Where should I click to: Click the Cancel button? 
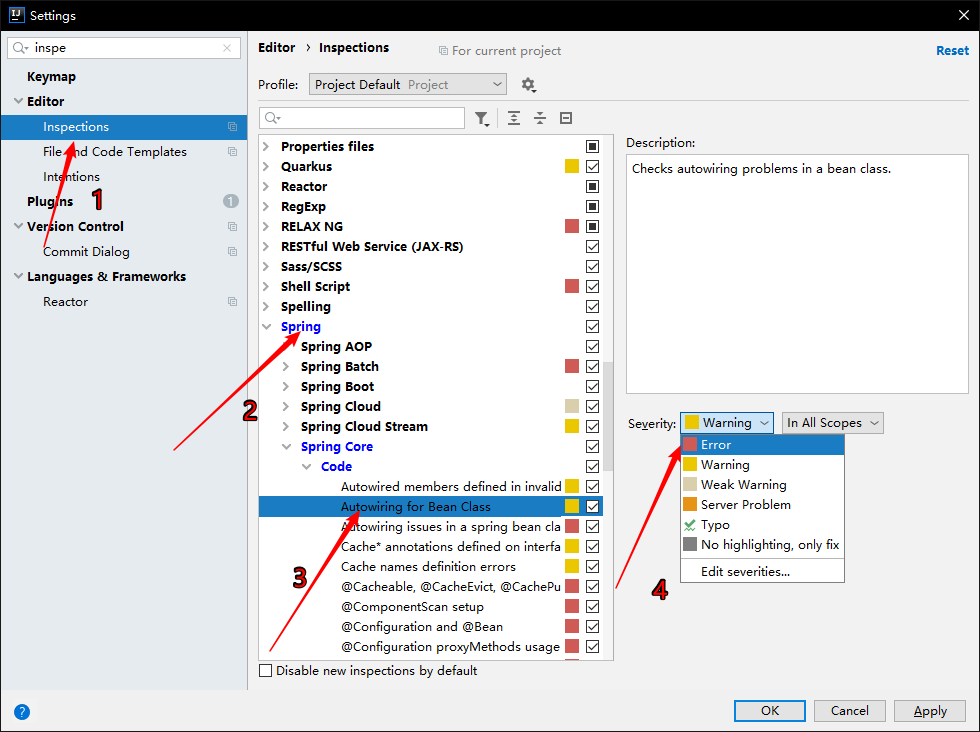pyautogui.click(x=849, y=711)
